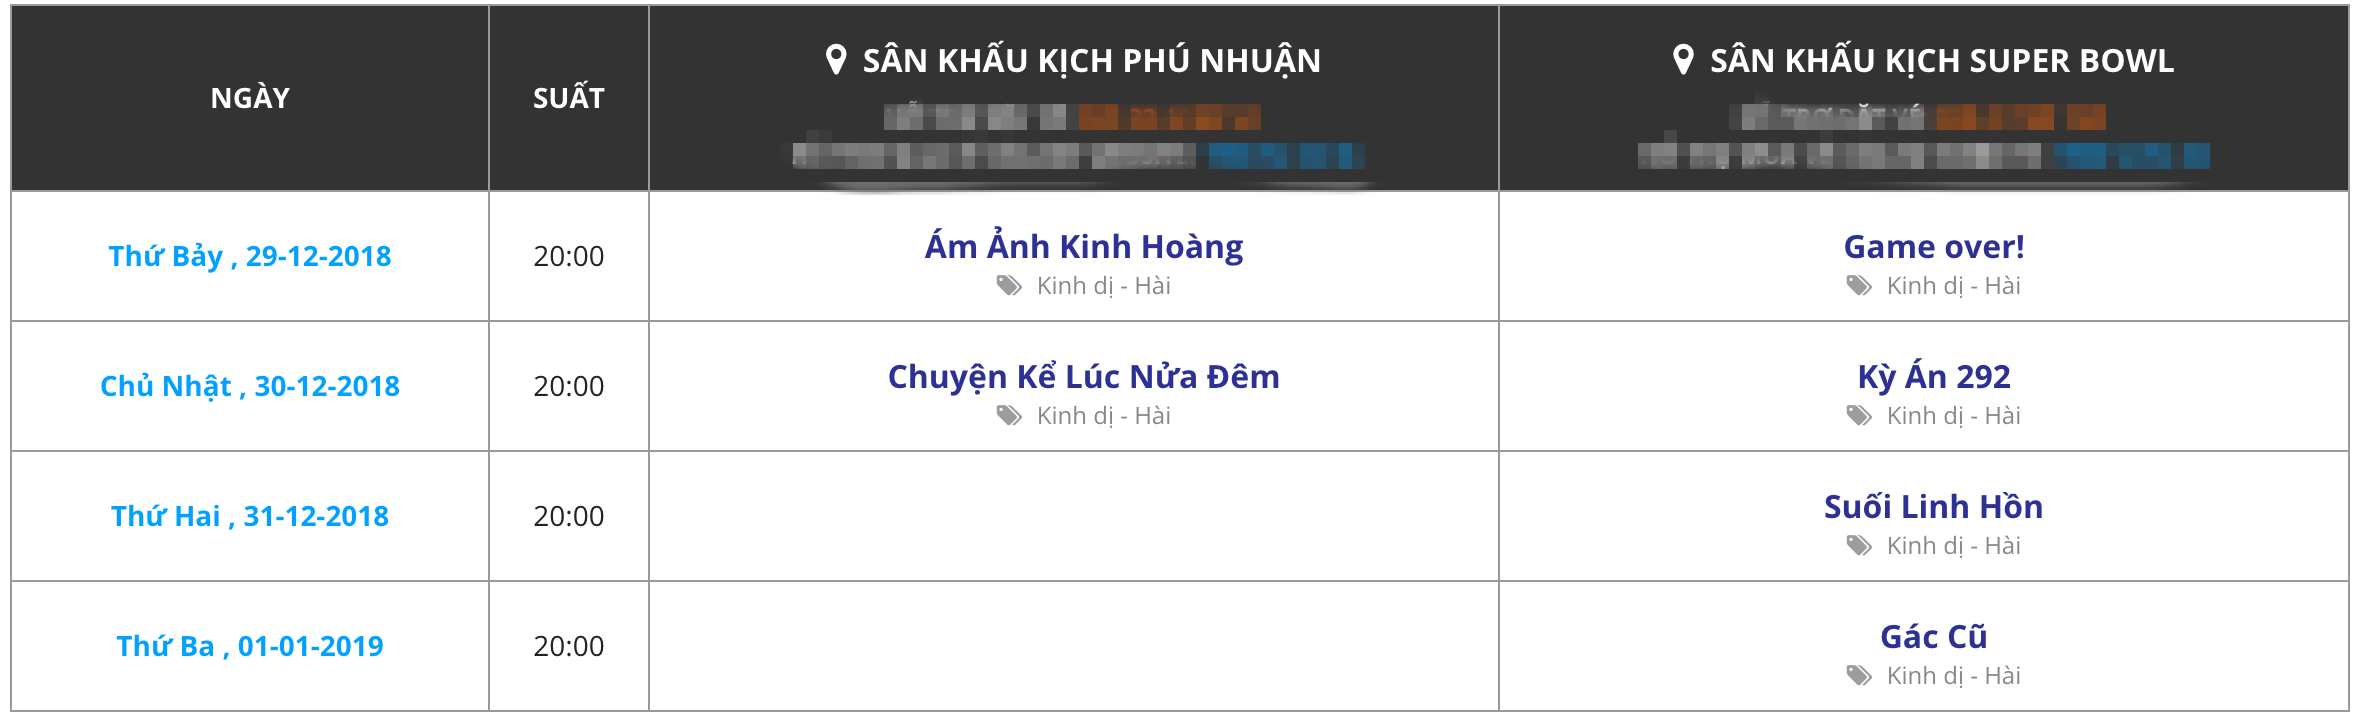Select date Chủ Nhật, 30-12-2018
Viewport: 2370px width, 722px height.
pyautogui.click(x=250, y=386)
